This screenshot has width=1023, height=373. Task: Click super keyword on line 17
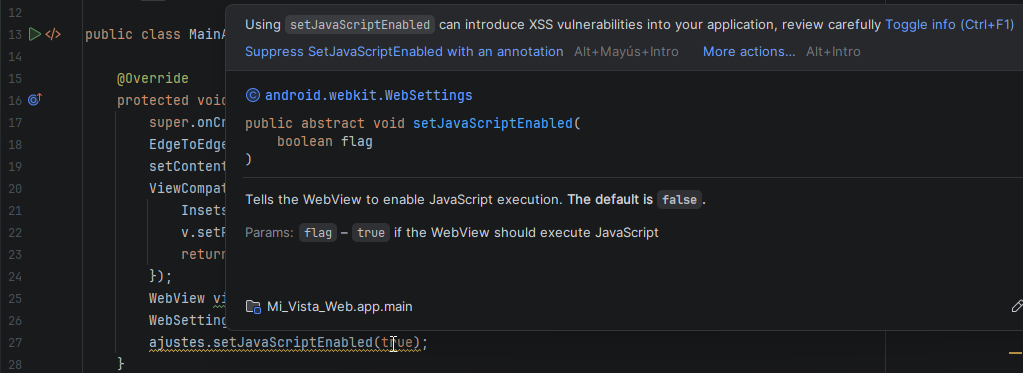tap(169, 123)
